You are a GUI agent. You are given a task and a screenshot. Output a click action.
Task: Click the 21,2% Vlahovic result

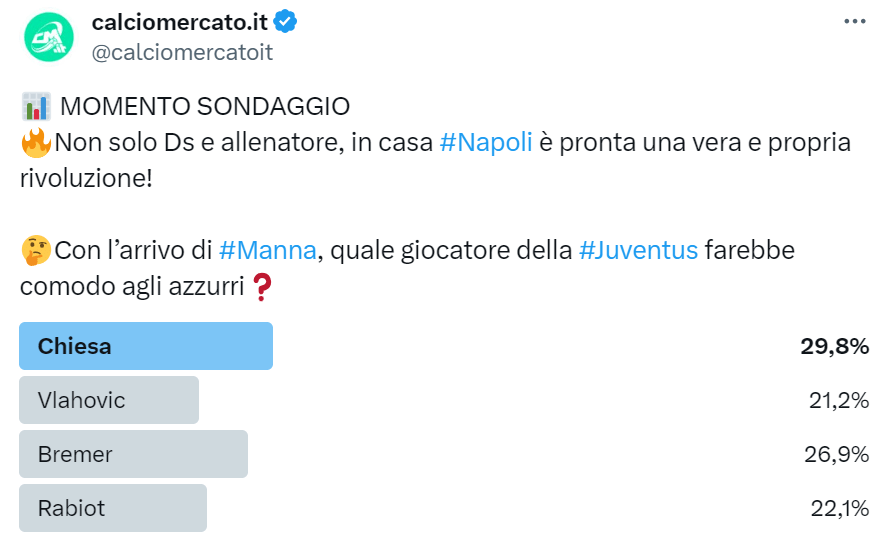click(838, 400)
